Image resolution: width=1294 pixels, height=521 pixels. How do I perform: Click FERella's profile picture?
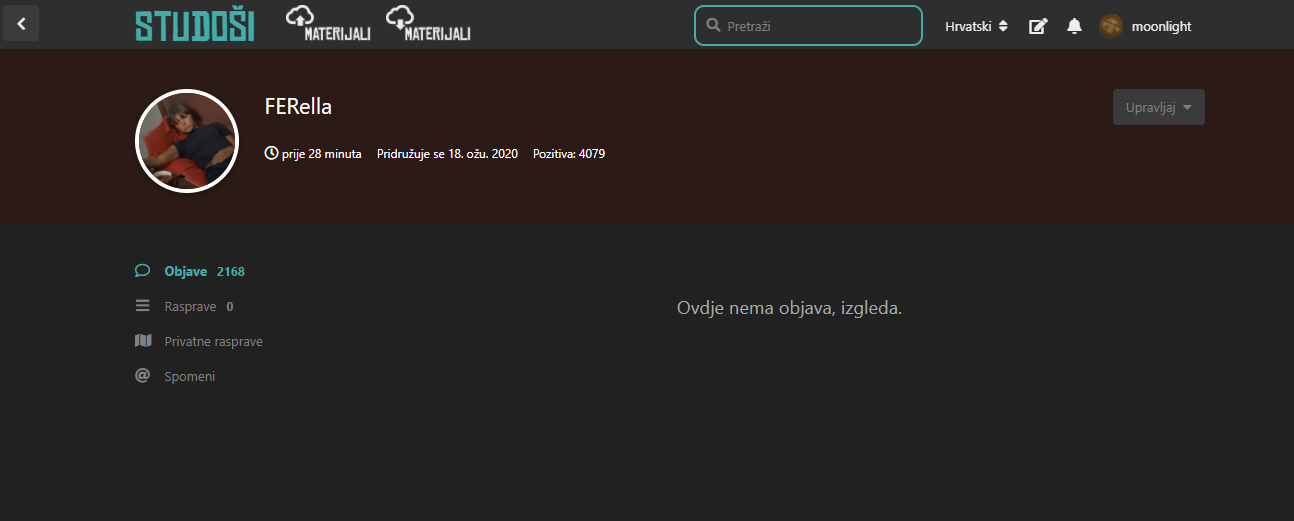click(x=187, y=140)
